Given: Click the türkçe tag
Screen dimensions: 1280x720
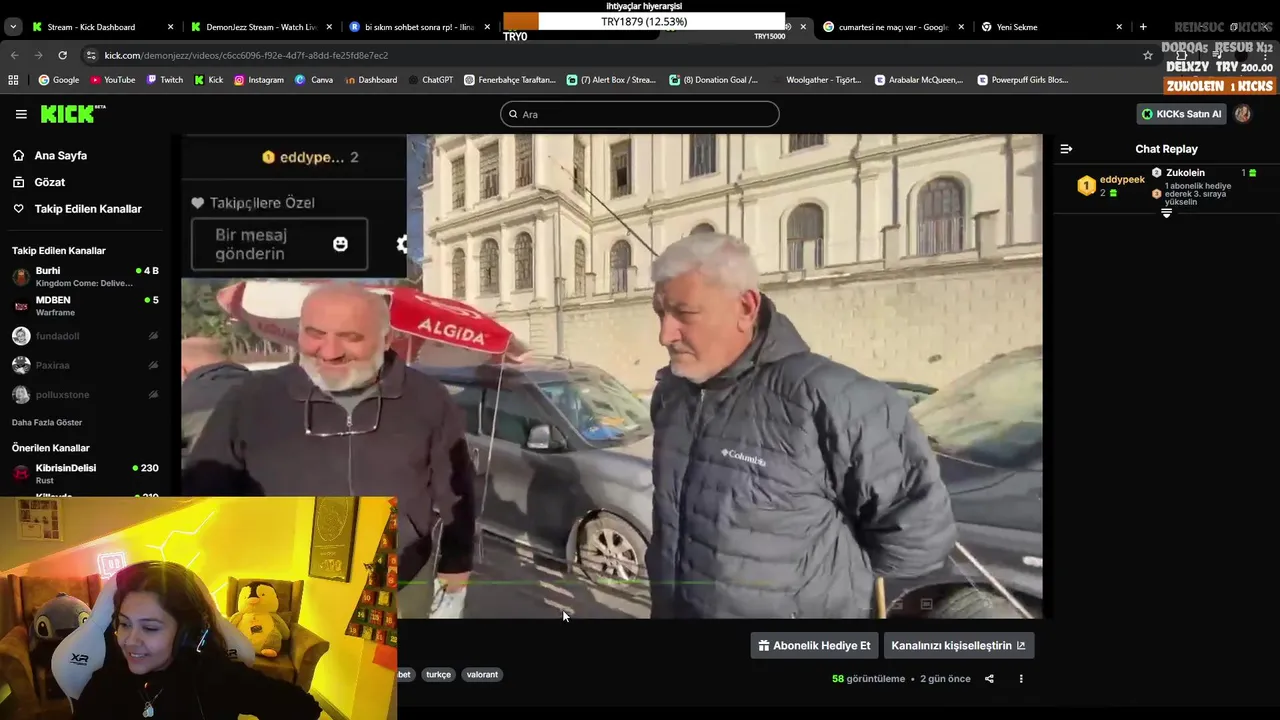Looking at the screenshot, I should tap(438, 675).
